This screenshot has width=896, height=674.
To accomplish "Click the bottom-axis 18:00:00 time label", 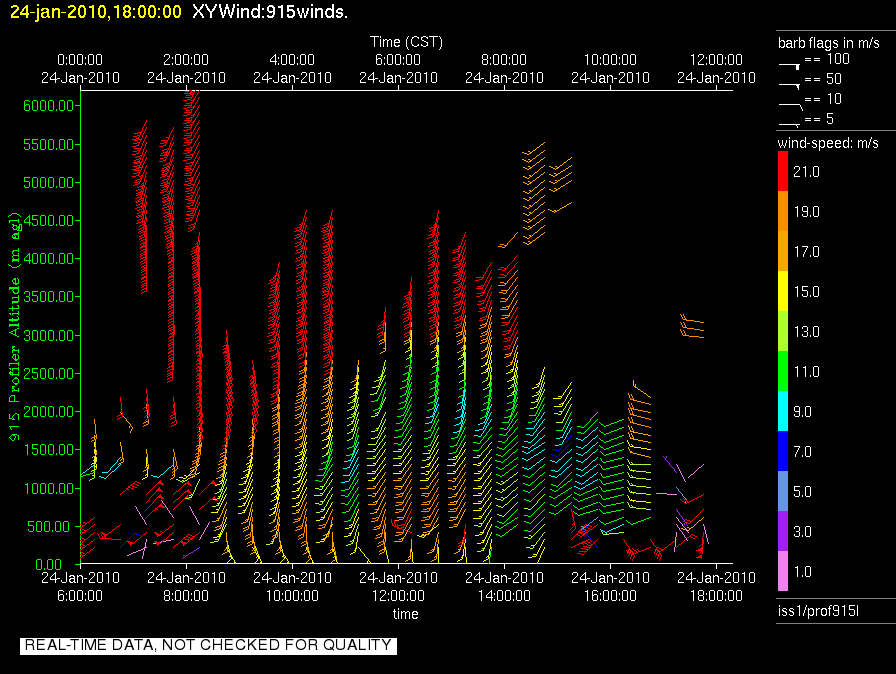I will point(716,596).
